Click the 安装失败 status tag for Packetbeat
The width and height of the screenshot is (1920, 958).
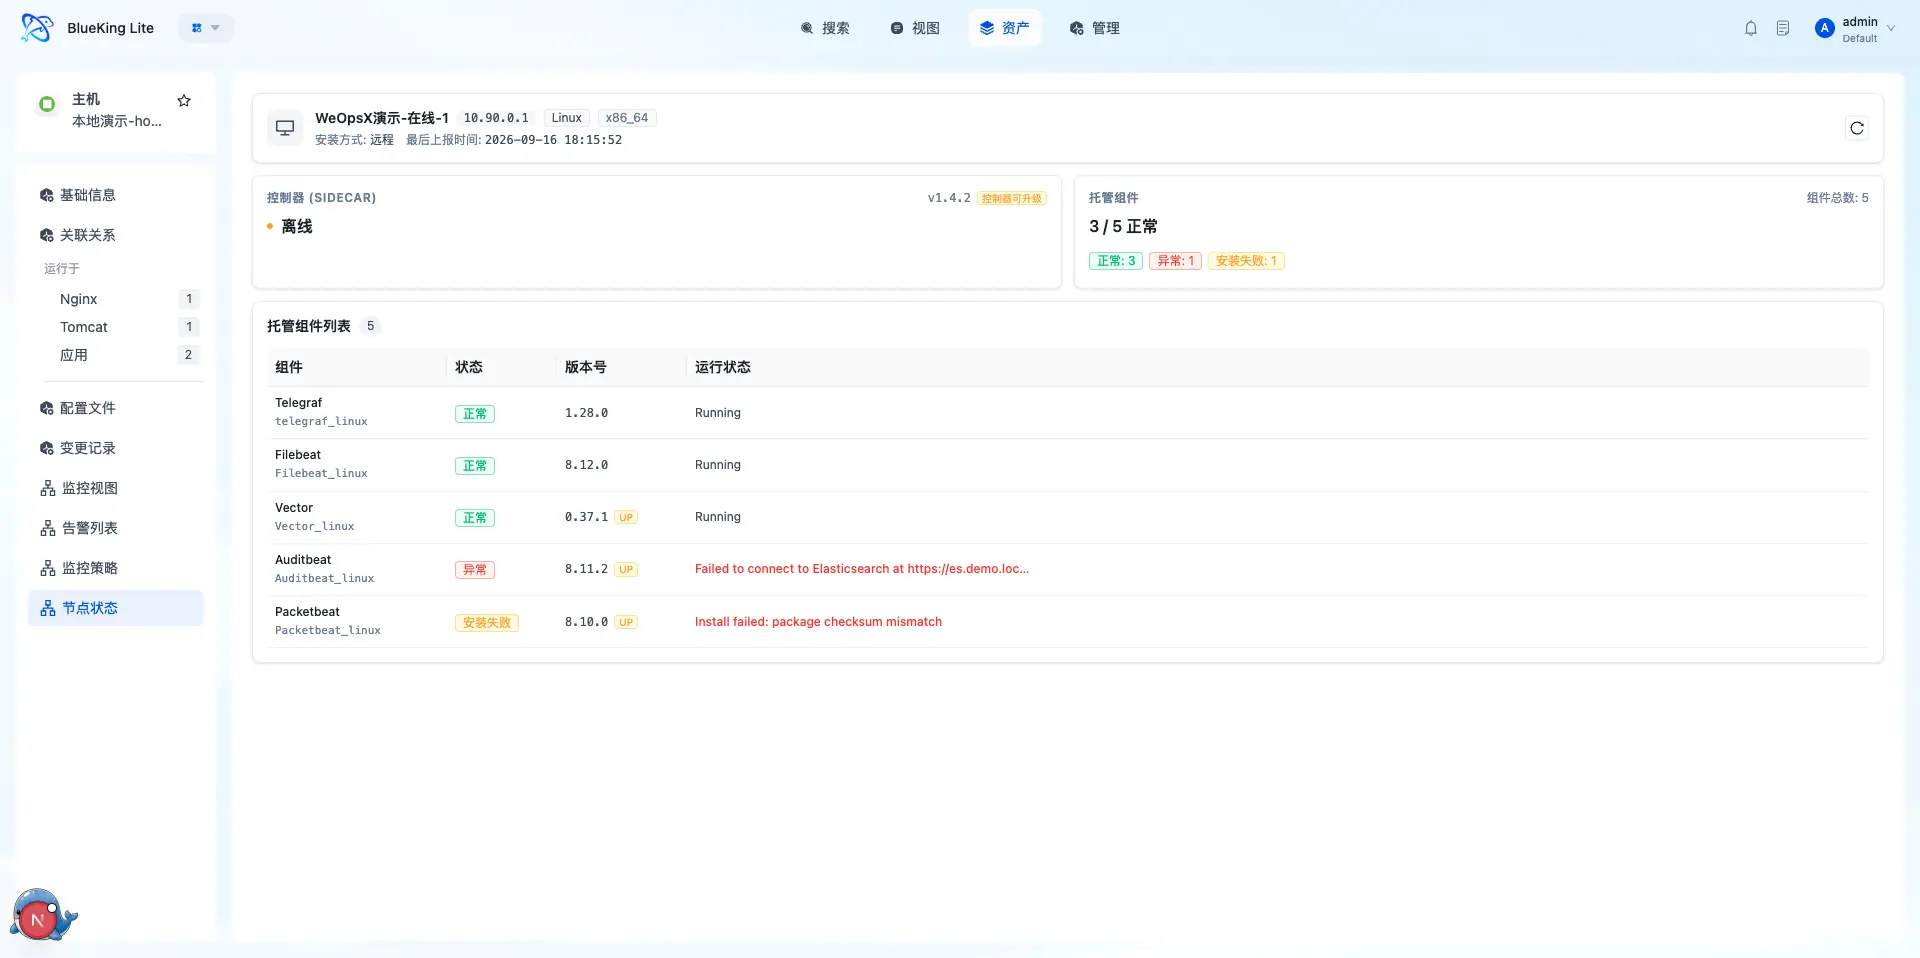coord(487,622)
